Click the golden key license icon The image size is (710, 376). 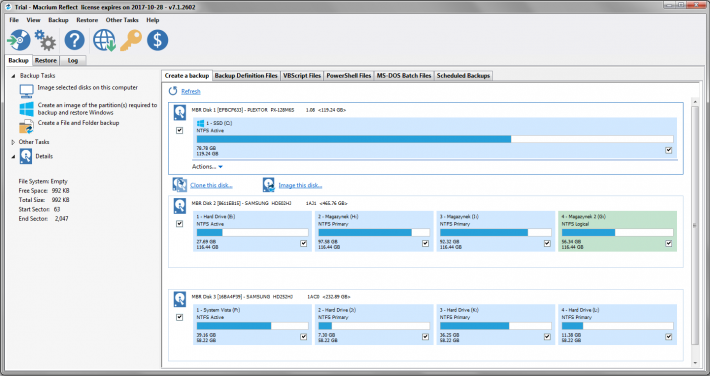tap(131, 40)
